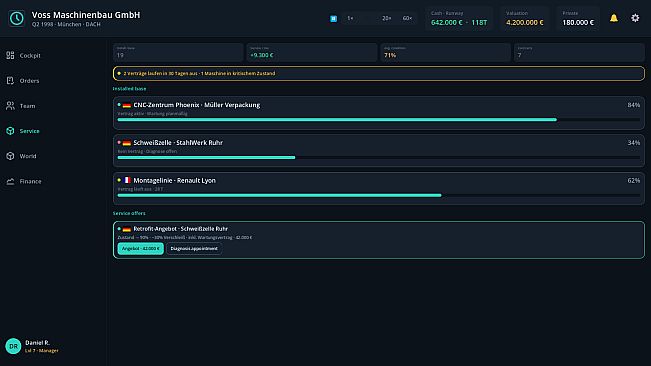Set game speed to 1x
This screenshot has width=651, height=366.
tap(350, 18)
